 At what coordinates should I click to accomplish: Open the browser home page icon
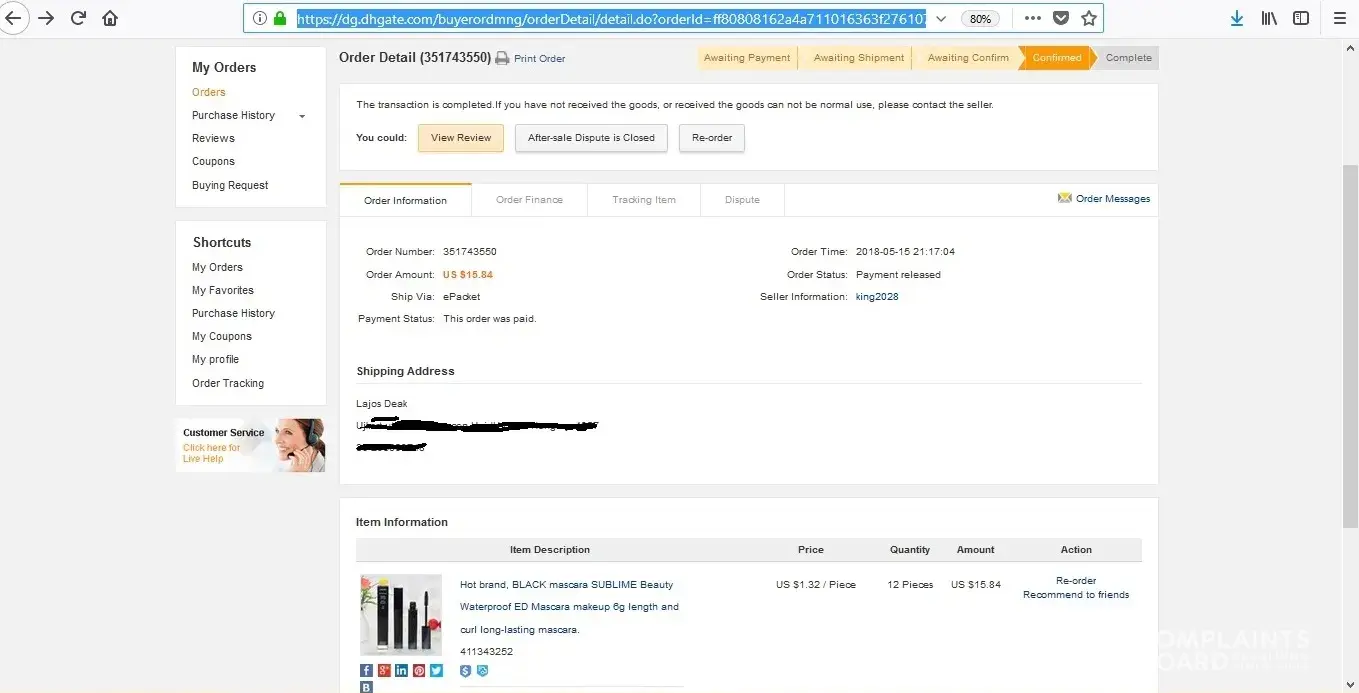(x=110, y=18)
